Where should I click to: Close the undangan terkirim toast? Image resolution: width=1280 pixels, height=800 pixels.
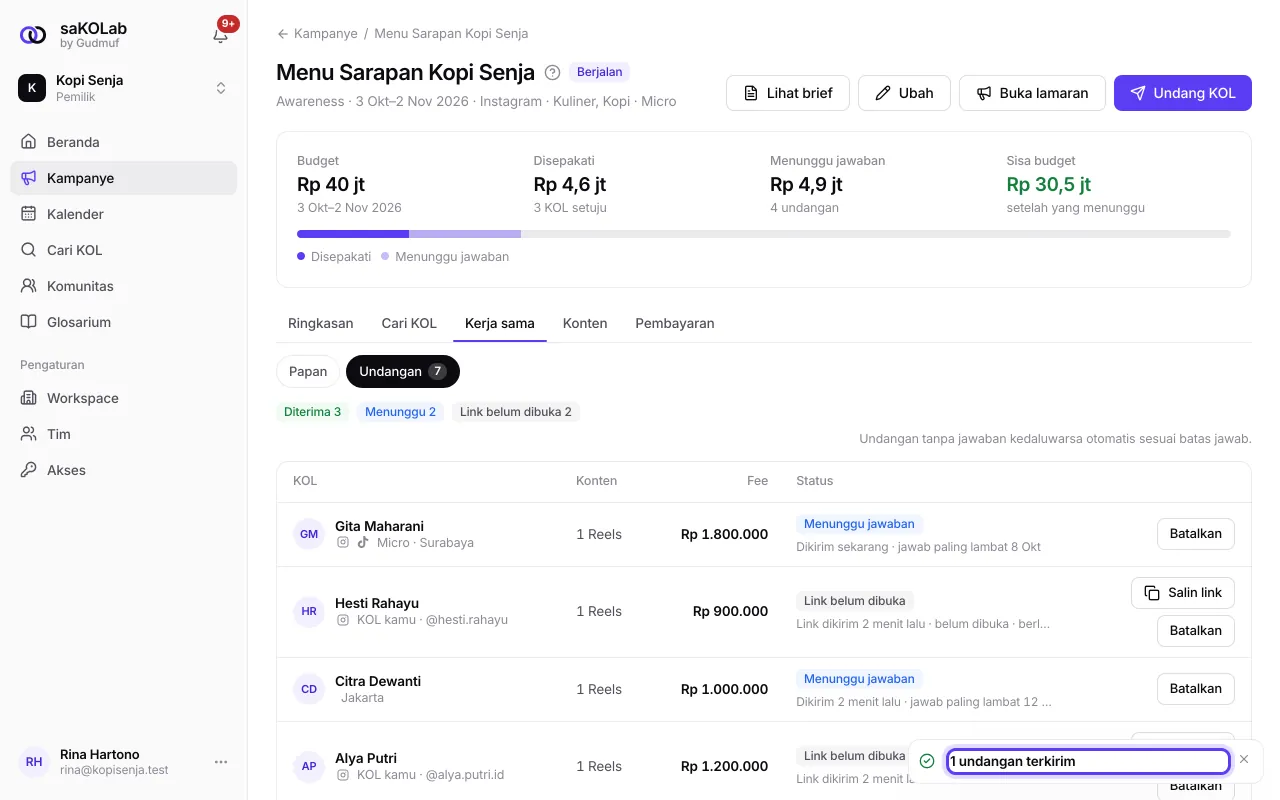[x=1244, y=760]
